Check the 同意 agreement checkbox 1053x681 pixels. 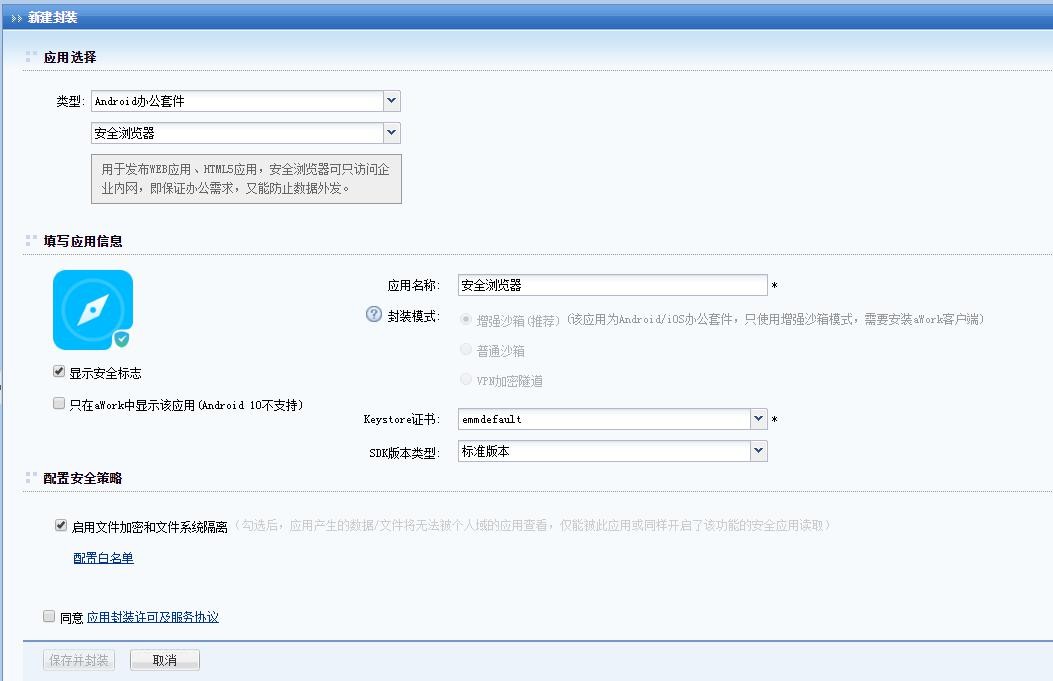49,617
